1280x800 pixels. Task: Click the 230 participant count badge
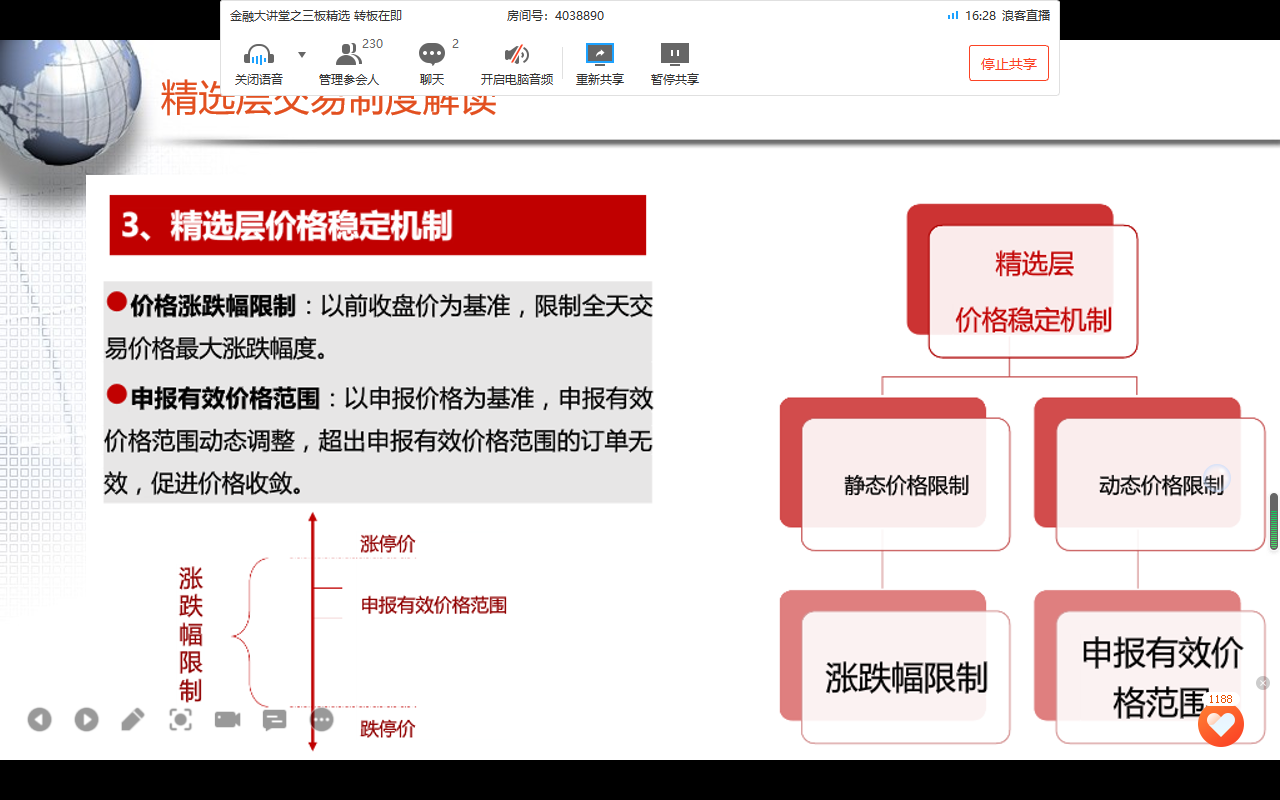point(371,44)
